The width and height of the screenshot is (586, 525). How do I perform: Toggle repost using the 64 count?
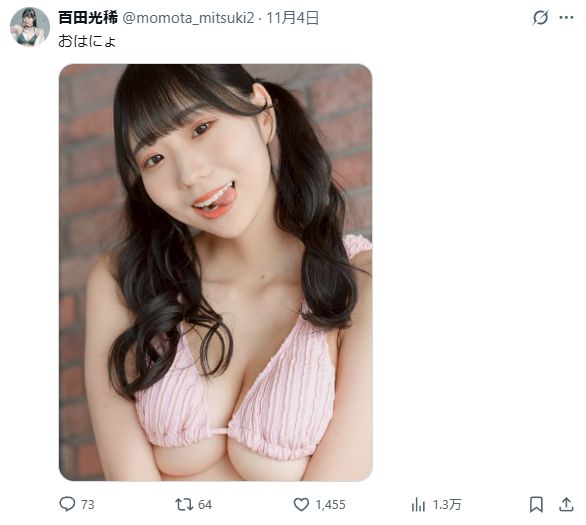[205, 505]
